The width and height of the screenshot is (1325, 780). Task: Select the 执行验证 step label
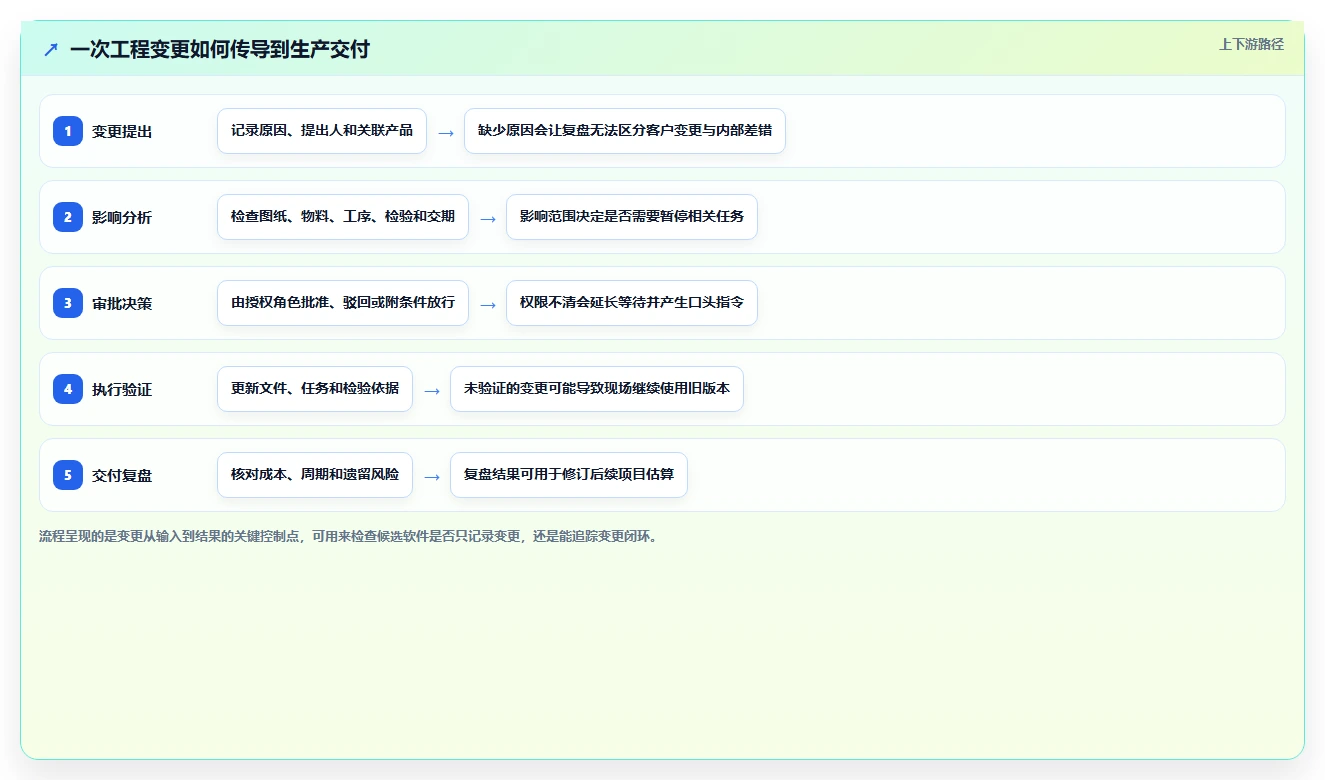122,389
